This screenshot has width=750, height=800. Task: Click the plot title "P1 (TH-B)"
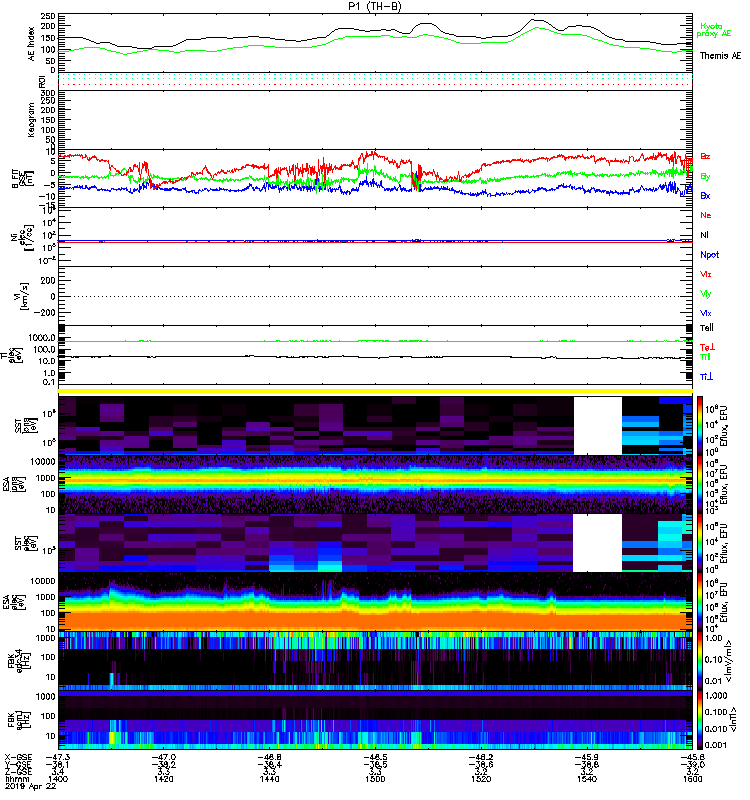click(x=374, y=6)
